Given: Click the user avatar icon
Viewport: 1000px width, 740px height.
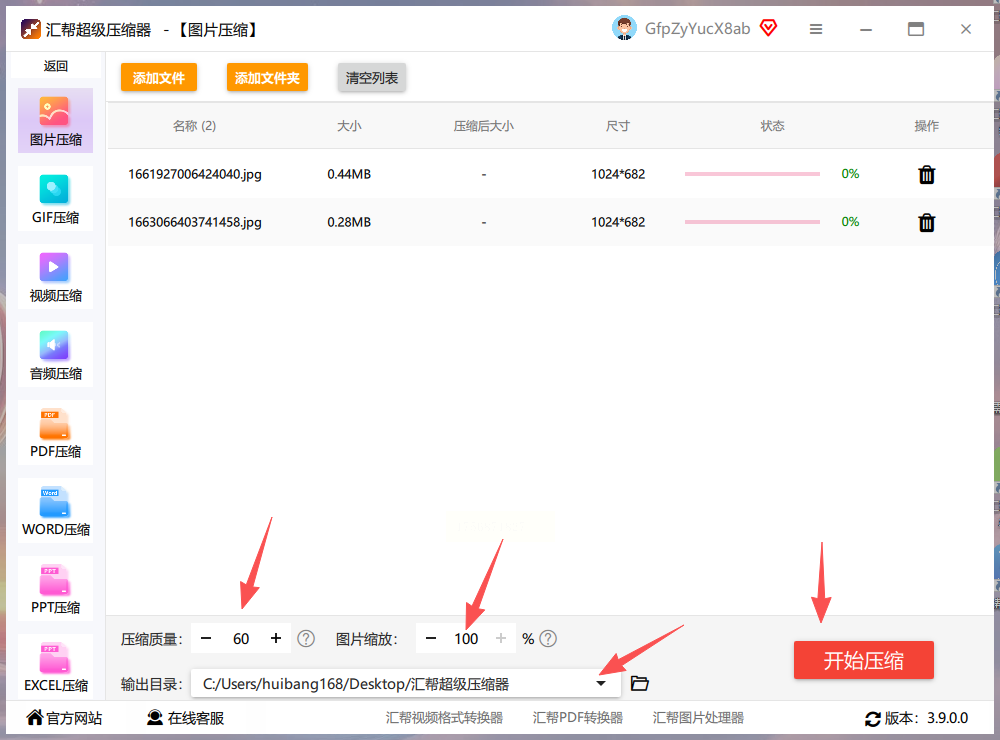Looking at the screenshot, I should (x=624, y=29).
